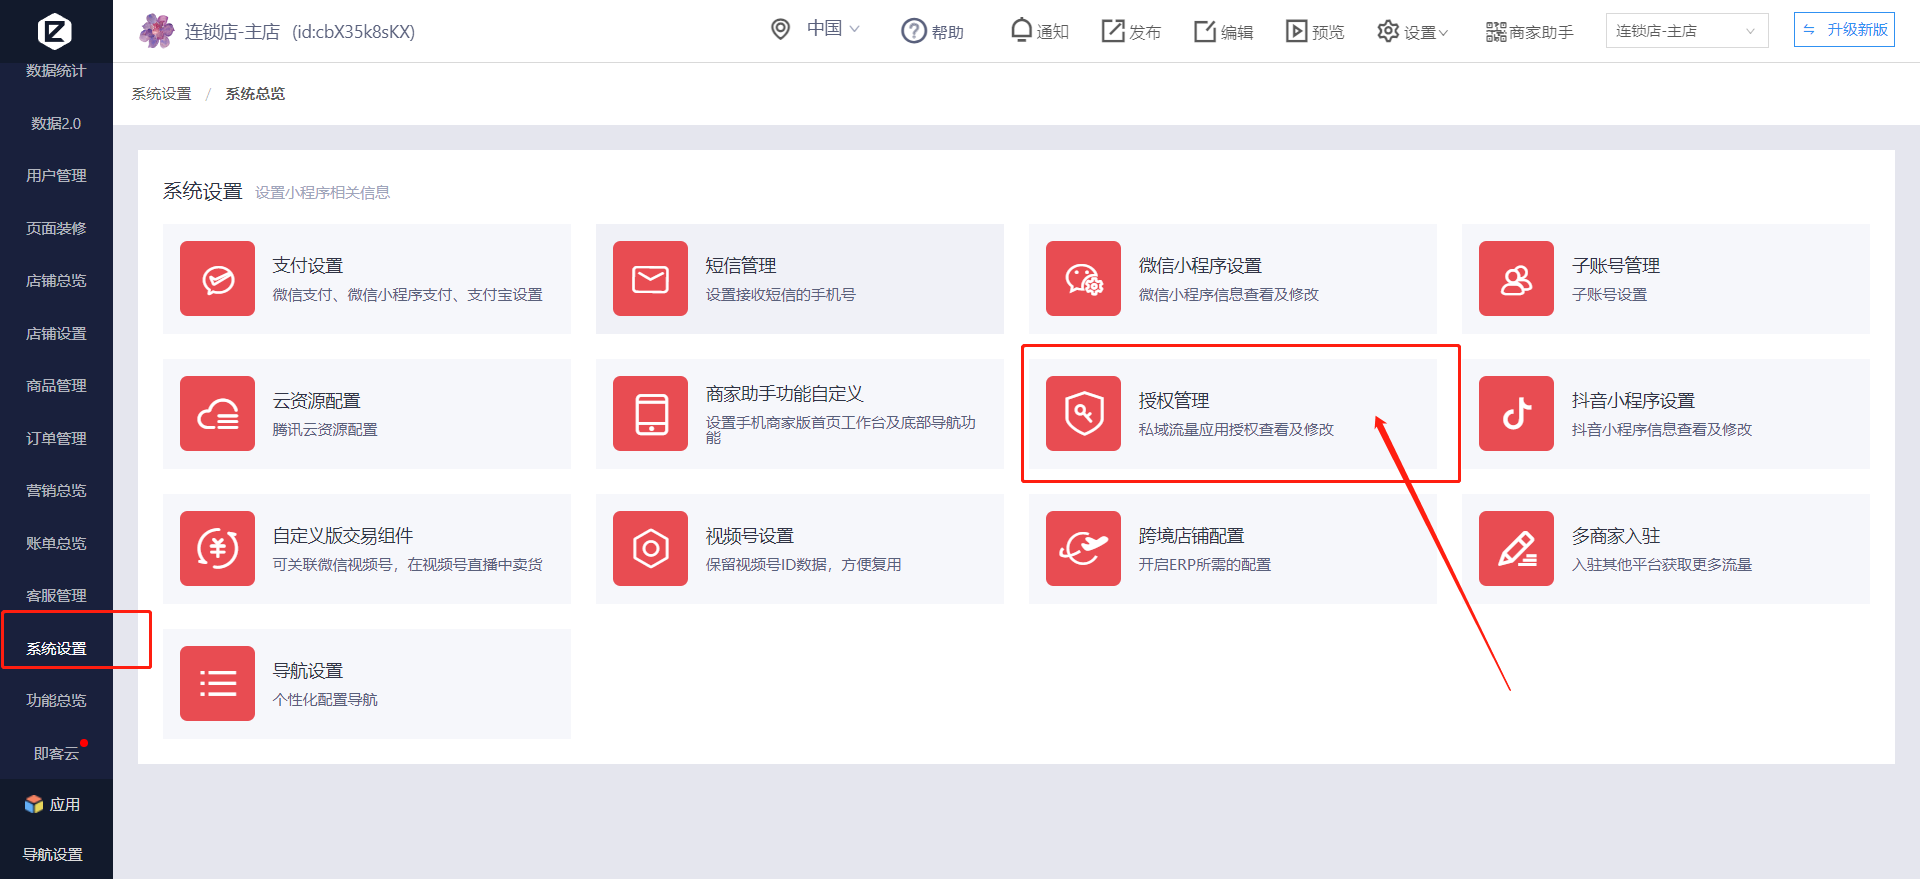The image size is (1920, 879).
Task: Open the 连锁店-主店 store selector dropdown
Action: (x=1687, y=31)
